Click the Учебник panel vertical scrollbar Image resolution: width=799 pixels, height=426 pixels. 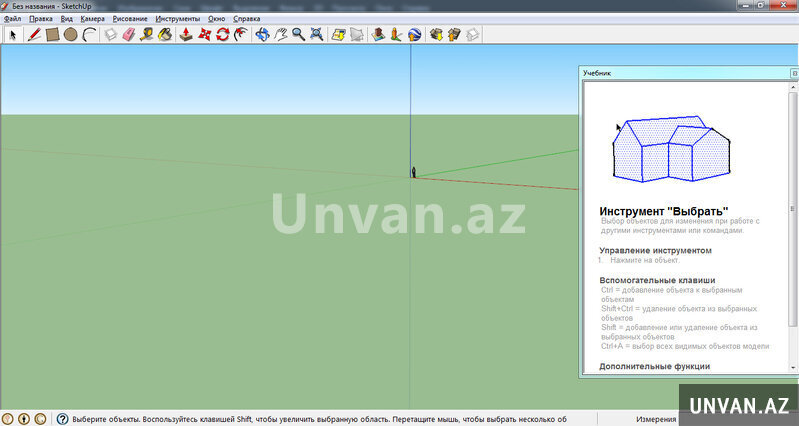793,260
